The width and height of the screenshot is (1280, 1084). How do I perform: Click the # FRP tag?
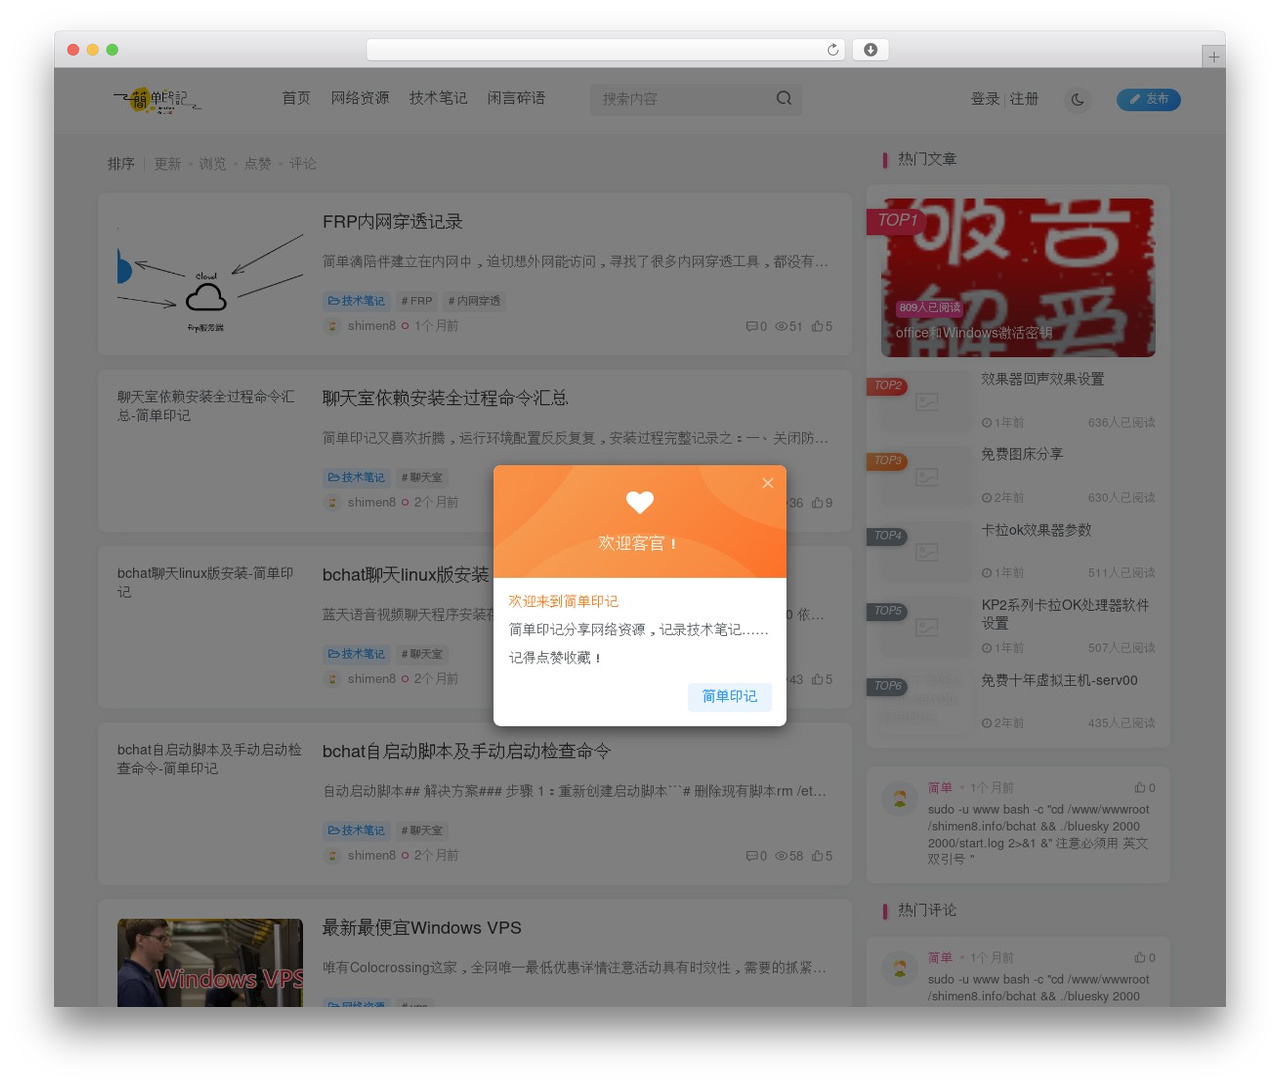tap(417, 301)
